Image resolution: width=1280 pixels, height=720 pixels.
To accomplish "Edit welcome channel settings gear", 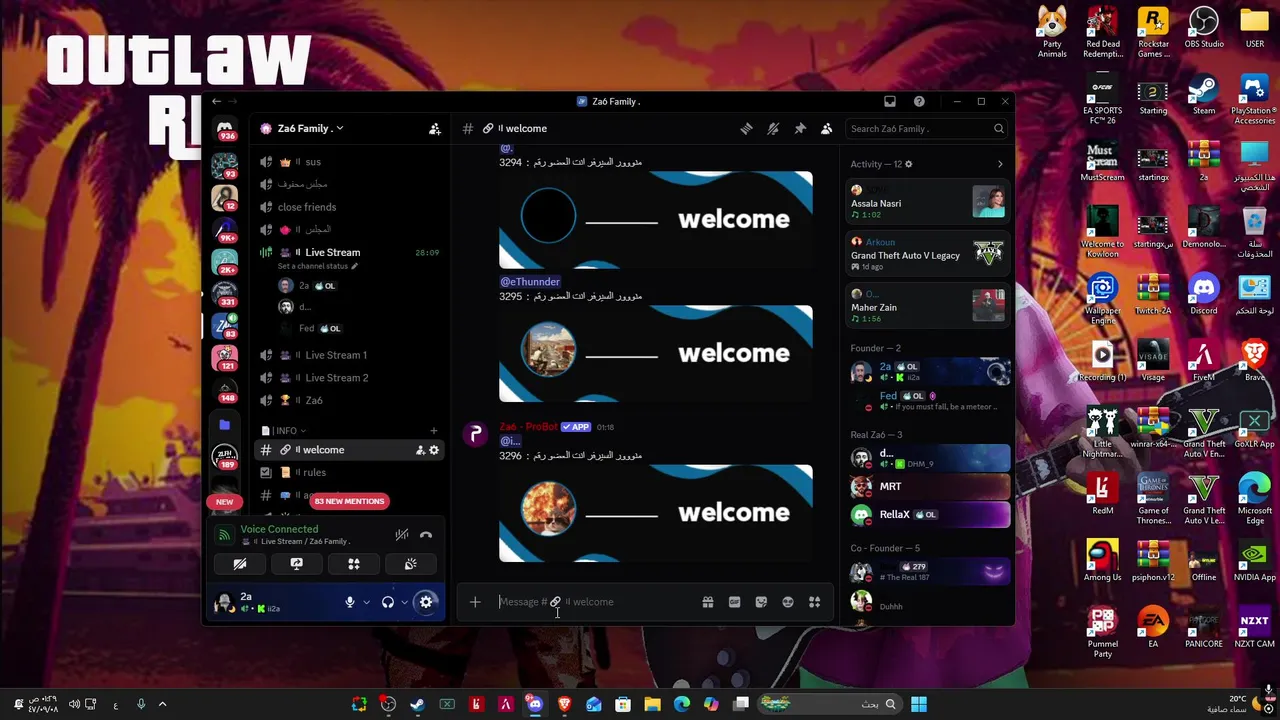I will click(x=434, y=450).
